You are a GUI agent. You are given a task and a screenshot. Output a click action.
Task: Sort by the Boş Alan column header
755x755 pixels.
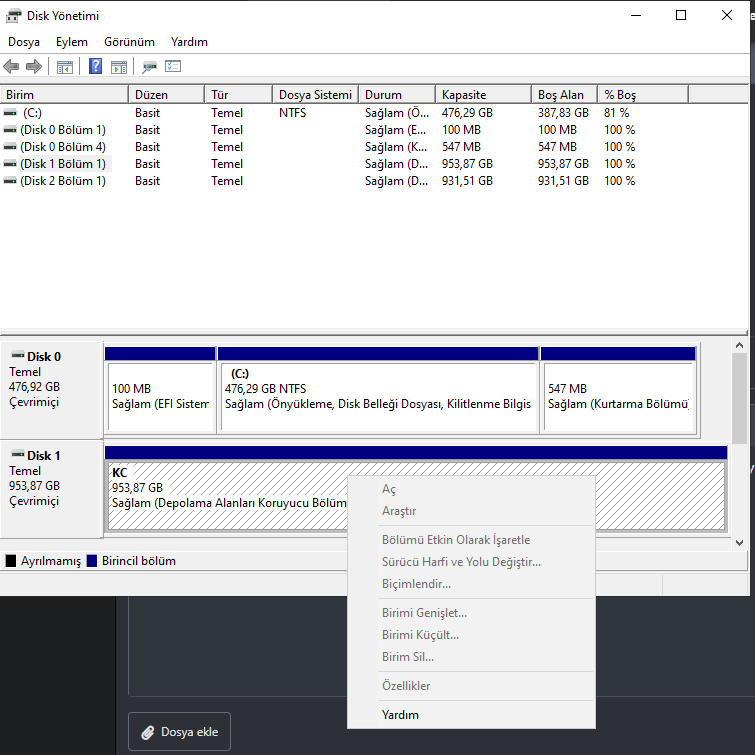click(x=565, y=94)
